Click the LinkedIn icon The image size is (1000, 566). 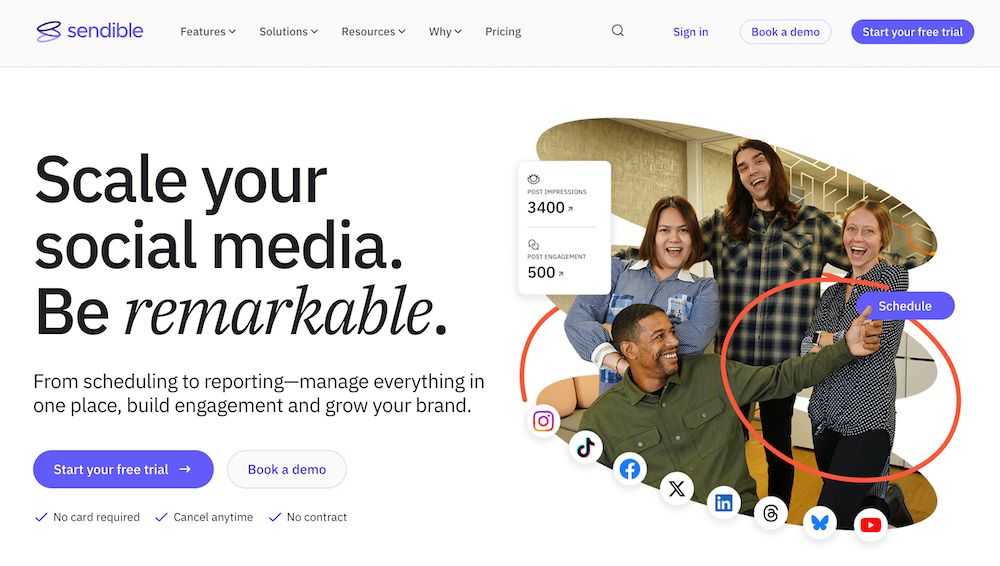724,503
